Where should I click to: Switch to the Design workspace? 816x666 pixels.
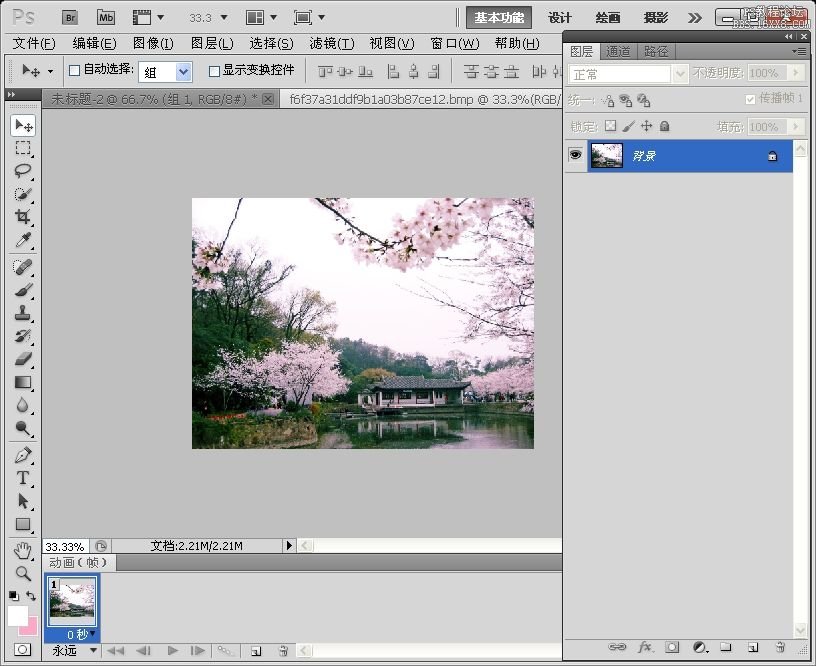pyautogui.click(x=559, y=18)
